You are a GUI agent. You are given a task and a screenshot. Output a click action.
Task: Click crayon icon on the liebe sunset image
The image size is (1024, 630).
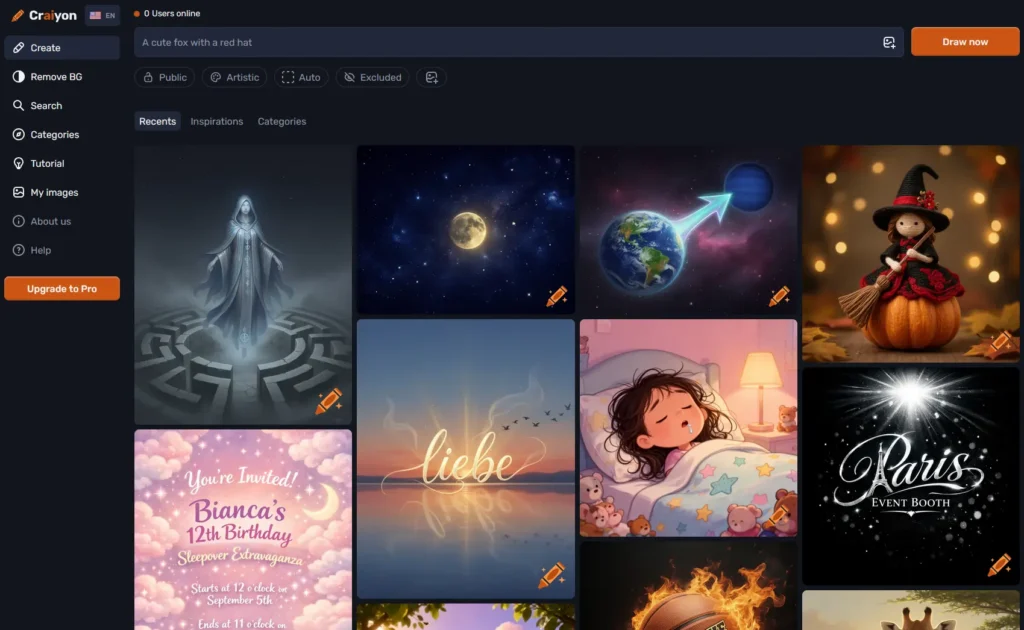[x=551, y=576]
